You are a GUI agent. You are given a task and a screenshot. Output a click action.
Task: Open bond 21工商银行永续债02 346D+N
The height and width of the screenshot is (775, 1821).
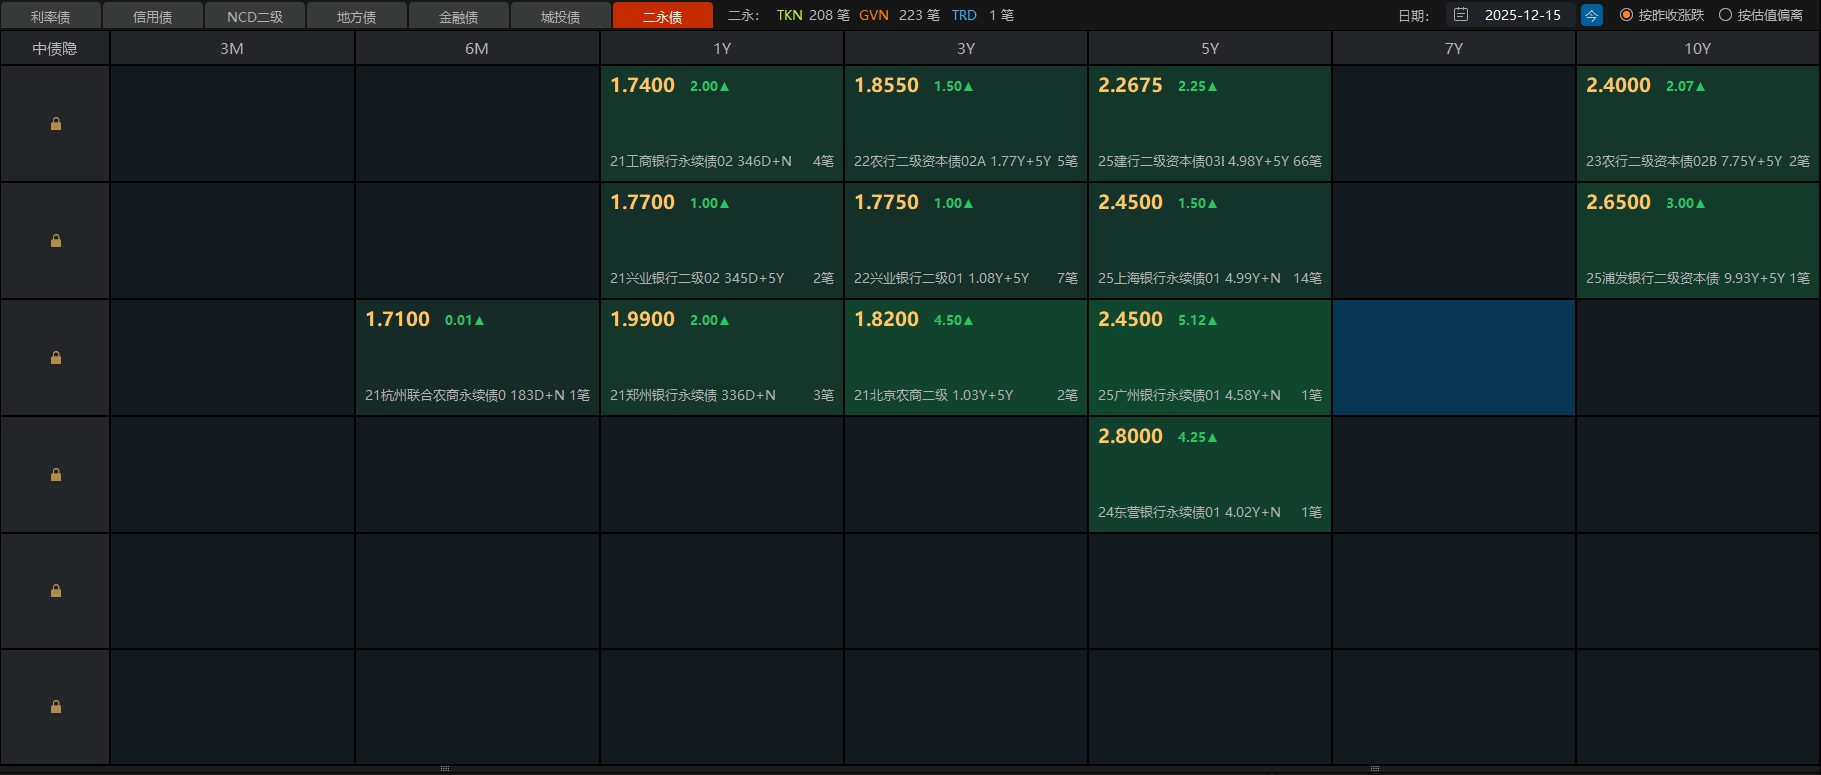click(701, 161)
